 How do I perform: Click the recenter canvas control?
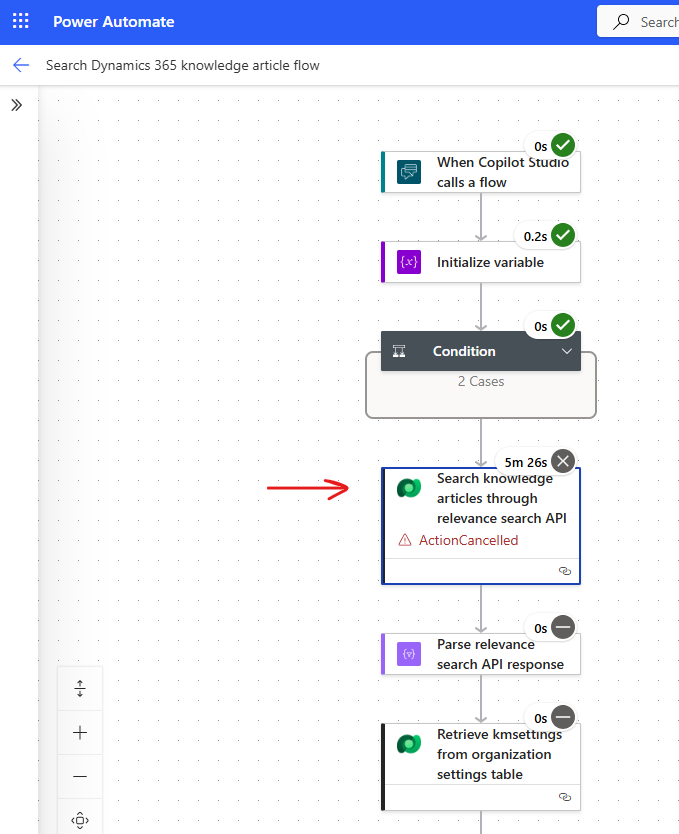pos(80,820)
